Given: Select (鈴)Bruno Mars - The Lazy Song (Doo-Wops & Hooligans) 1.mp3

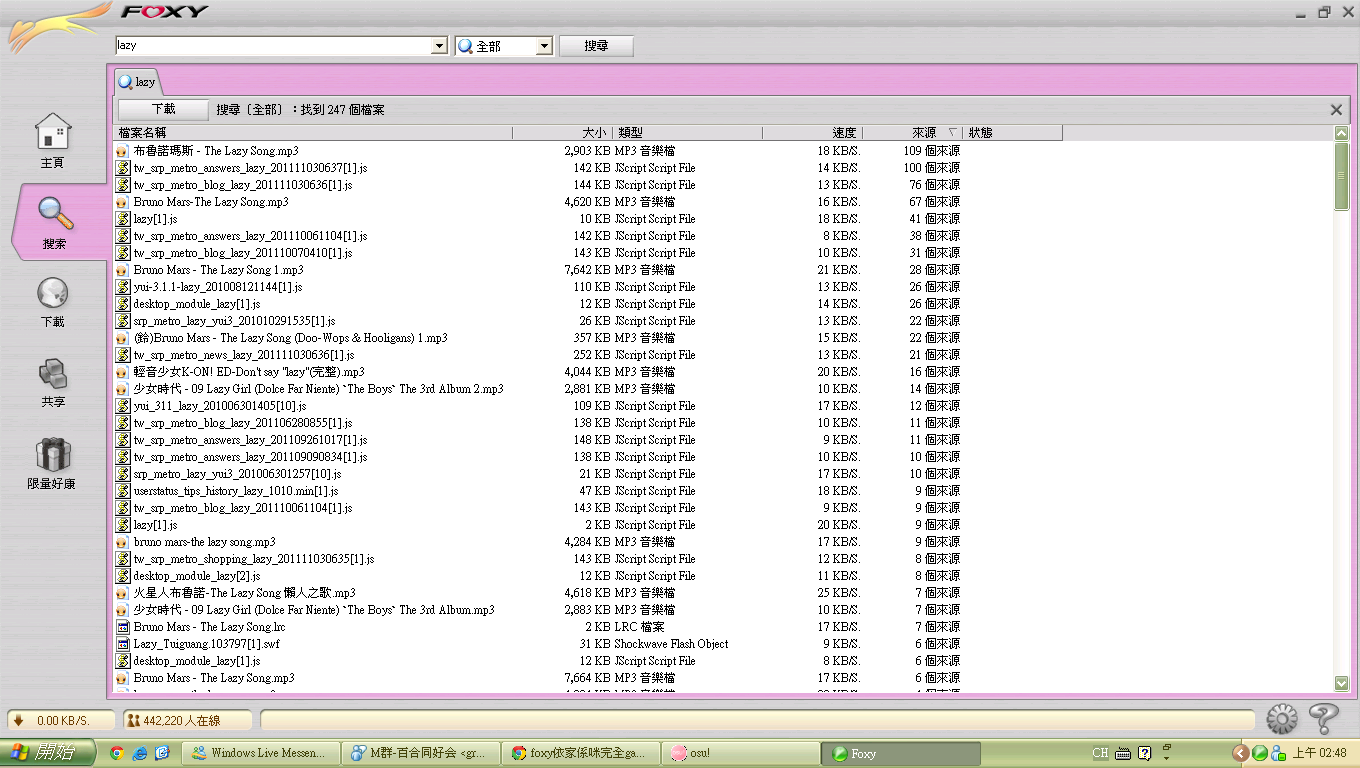Looking at the screenshot, I should click(290, 338).
